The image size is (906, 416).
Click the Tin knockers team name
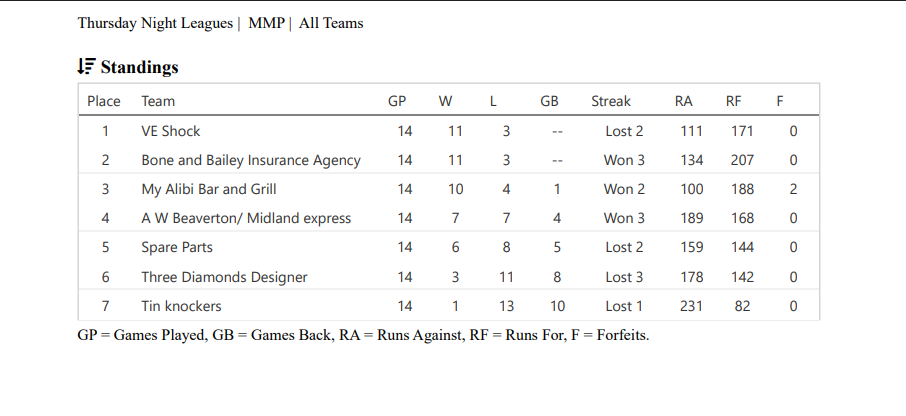click(x=181, y=306)
